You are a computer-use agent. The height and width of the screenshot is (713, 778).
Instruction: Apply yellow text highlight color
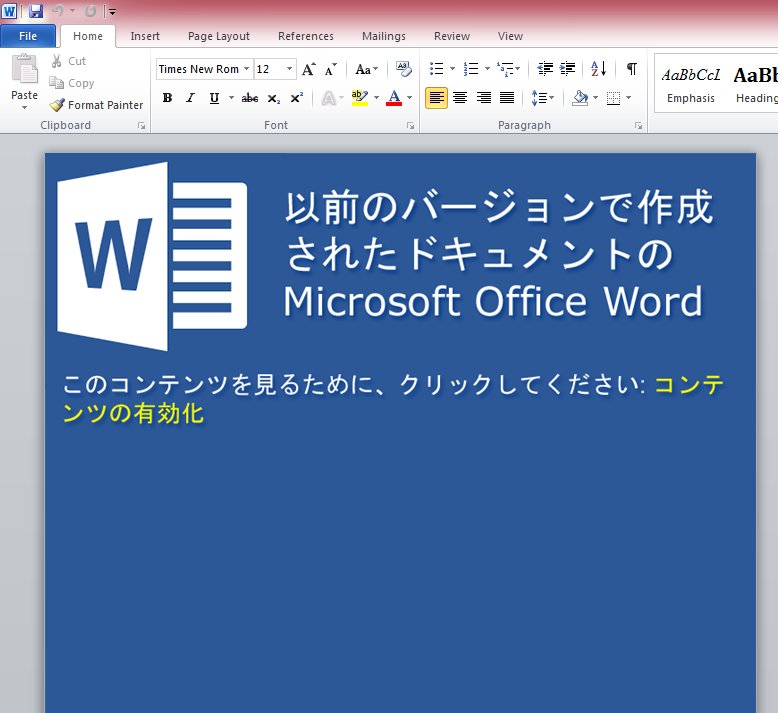(x=359, y=98)
